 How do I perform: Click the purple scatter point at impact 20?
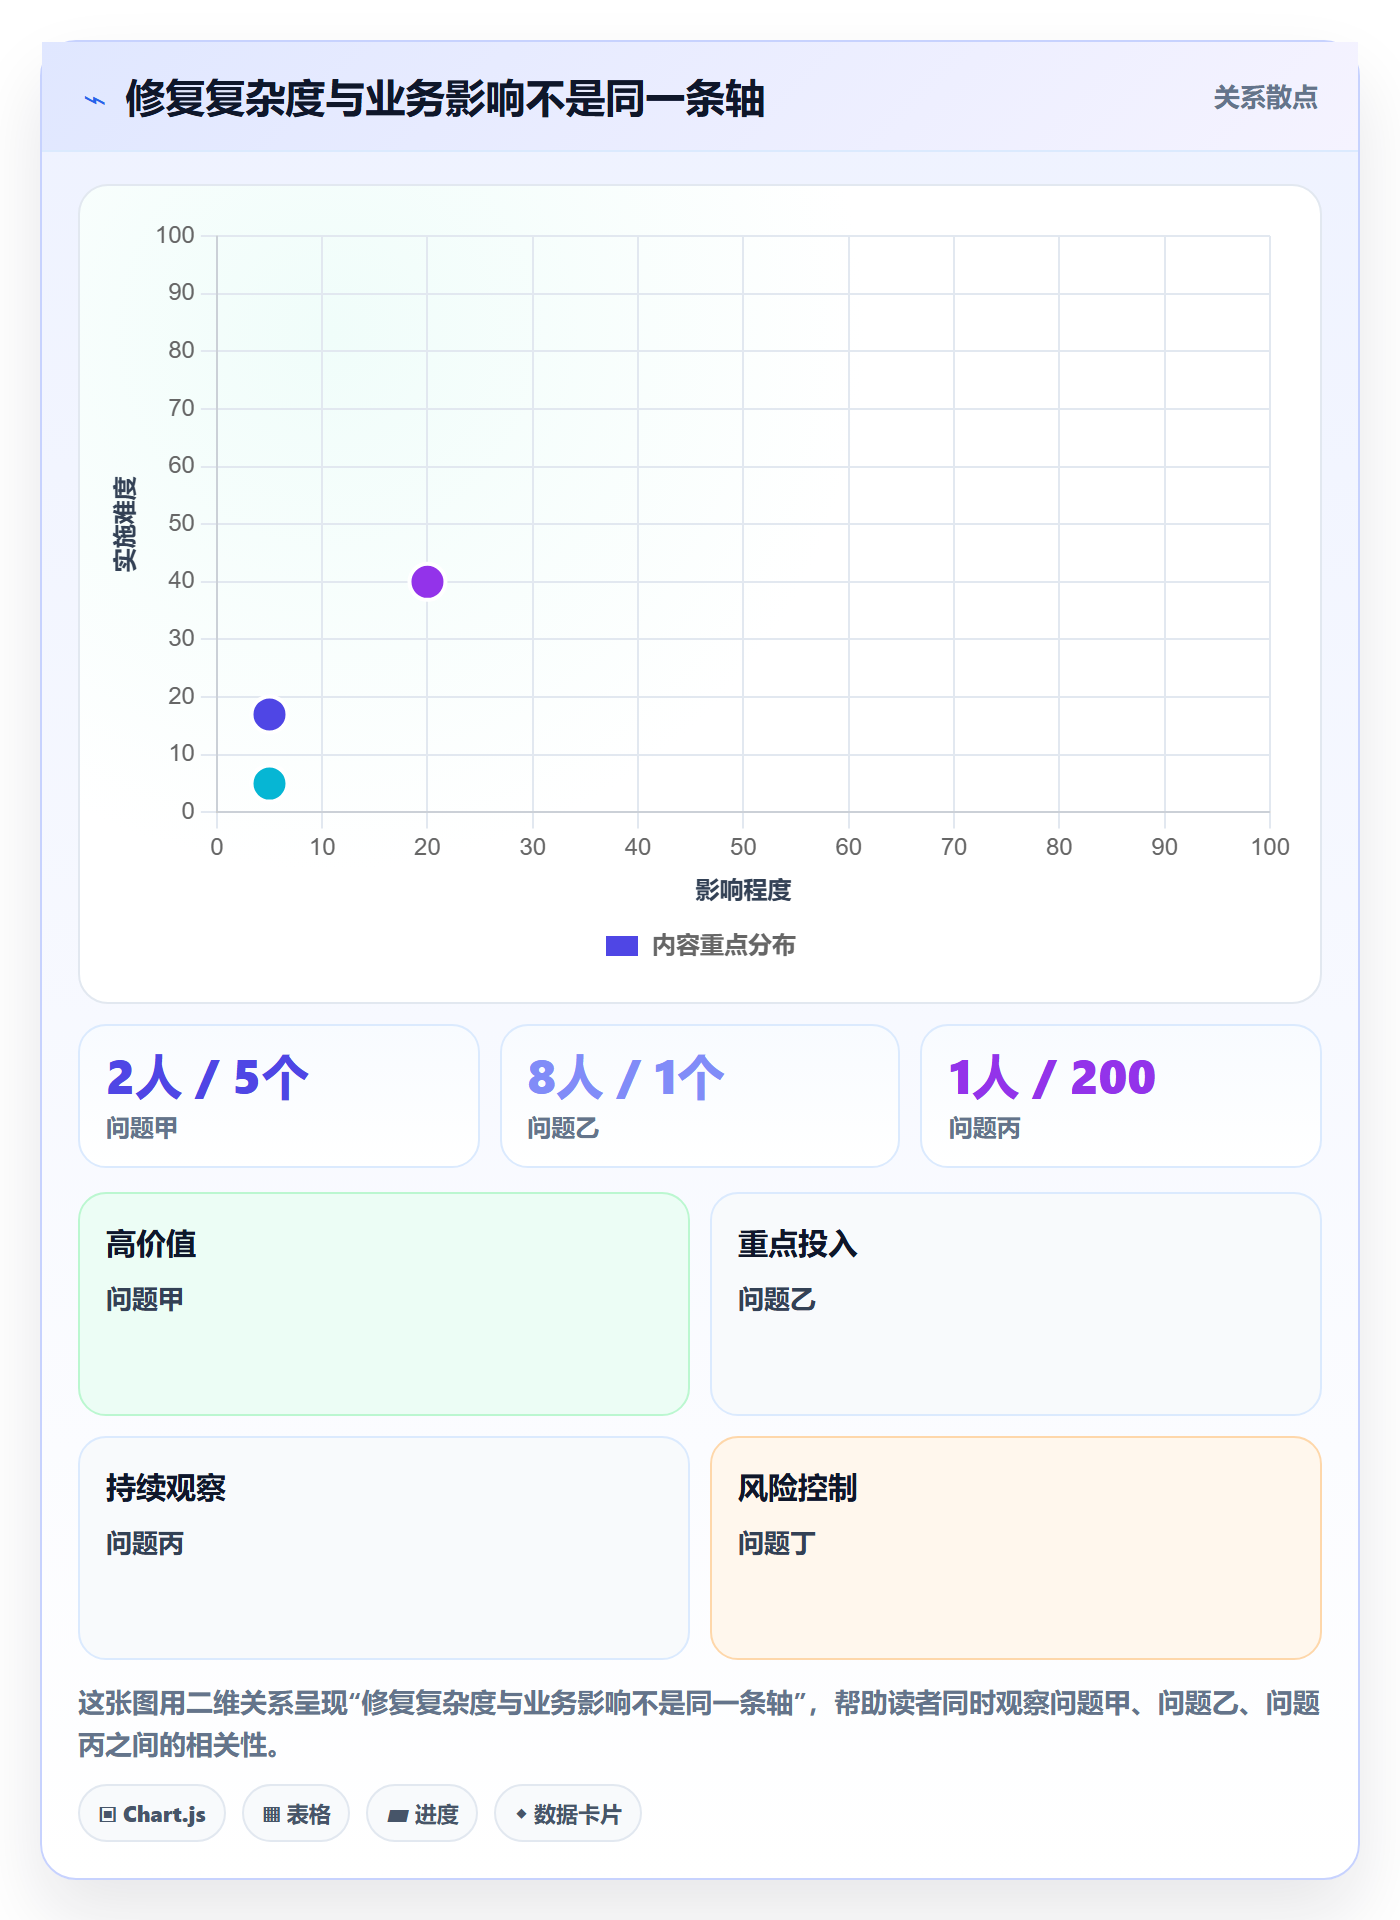(427, 581)
